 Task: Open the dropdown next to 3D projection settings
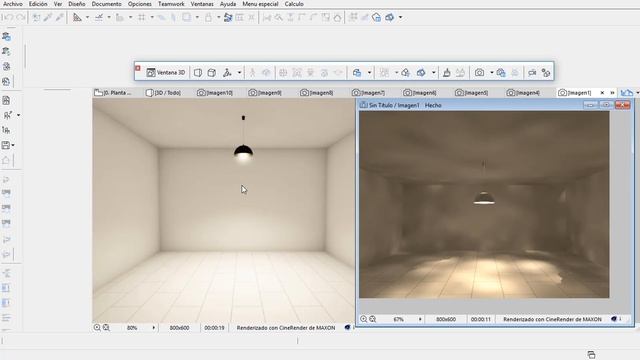pyautogui.click(x=240, y=73)
